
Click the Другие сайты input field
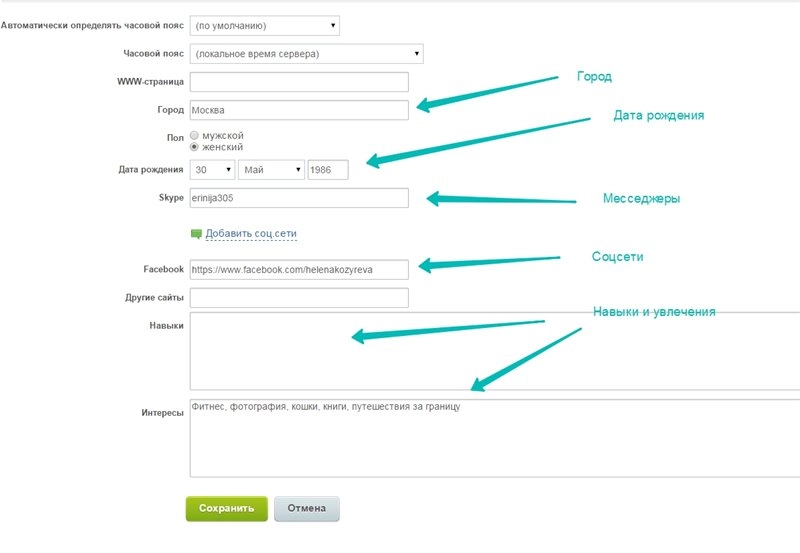(298, 298)
